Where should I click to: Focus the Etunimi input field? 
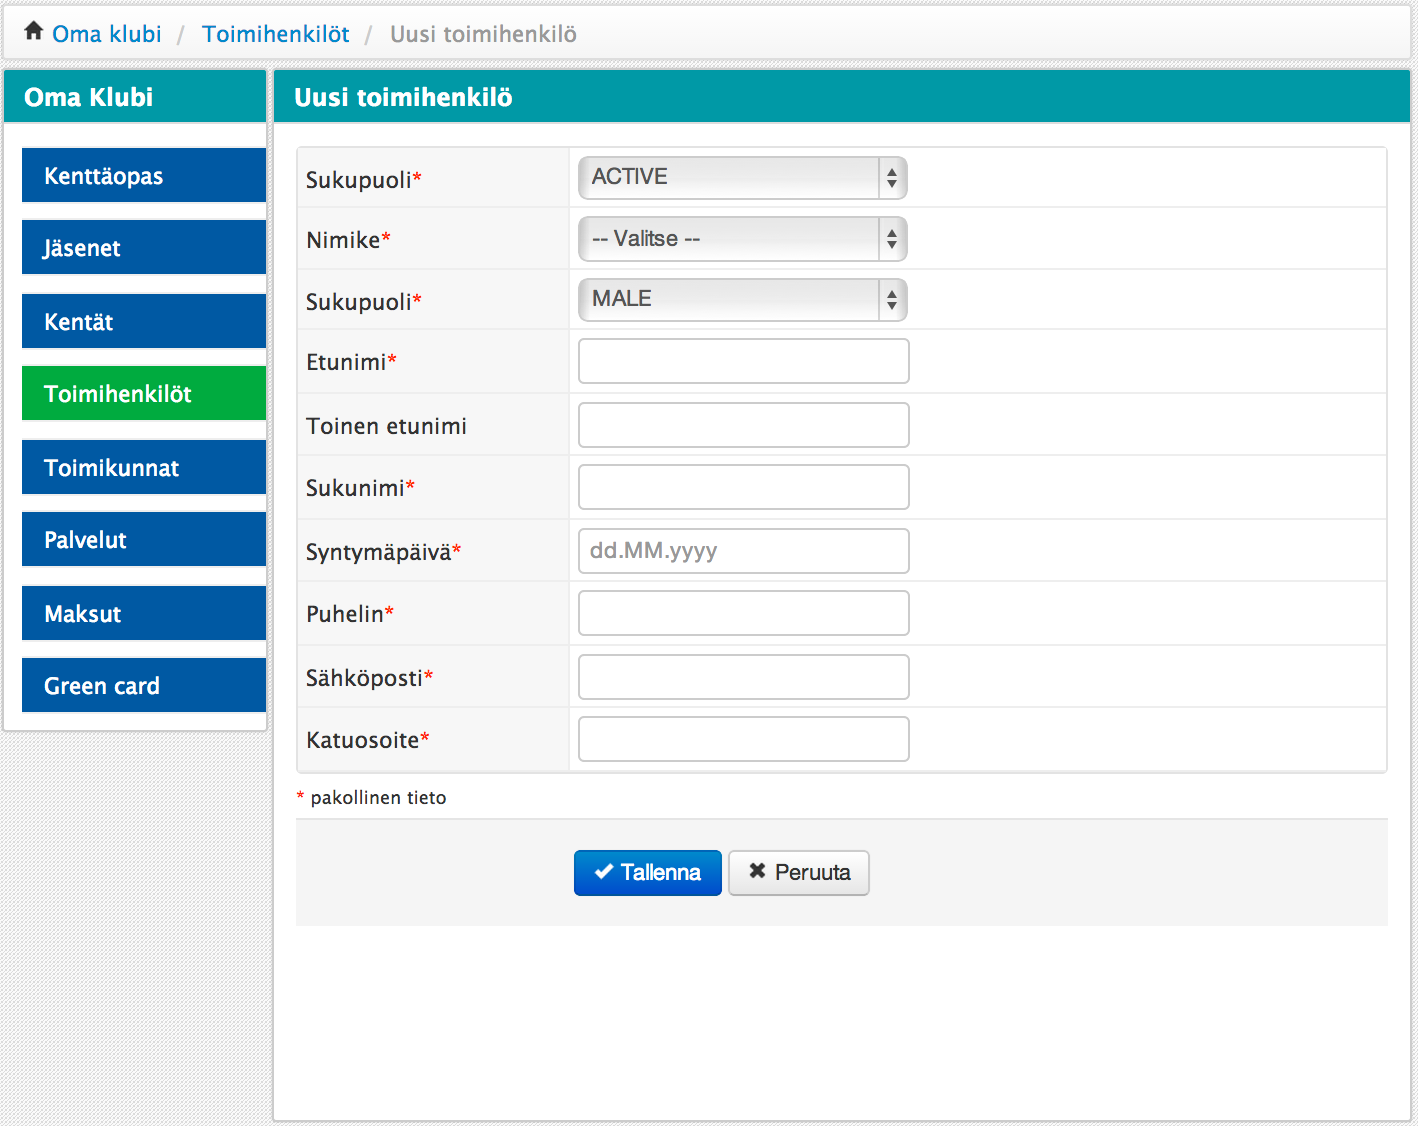(744, 361)
